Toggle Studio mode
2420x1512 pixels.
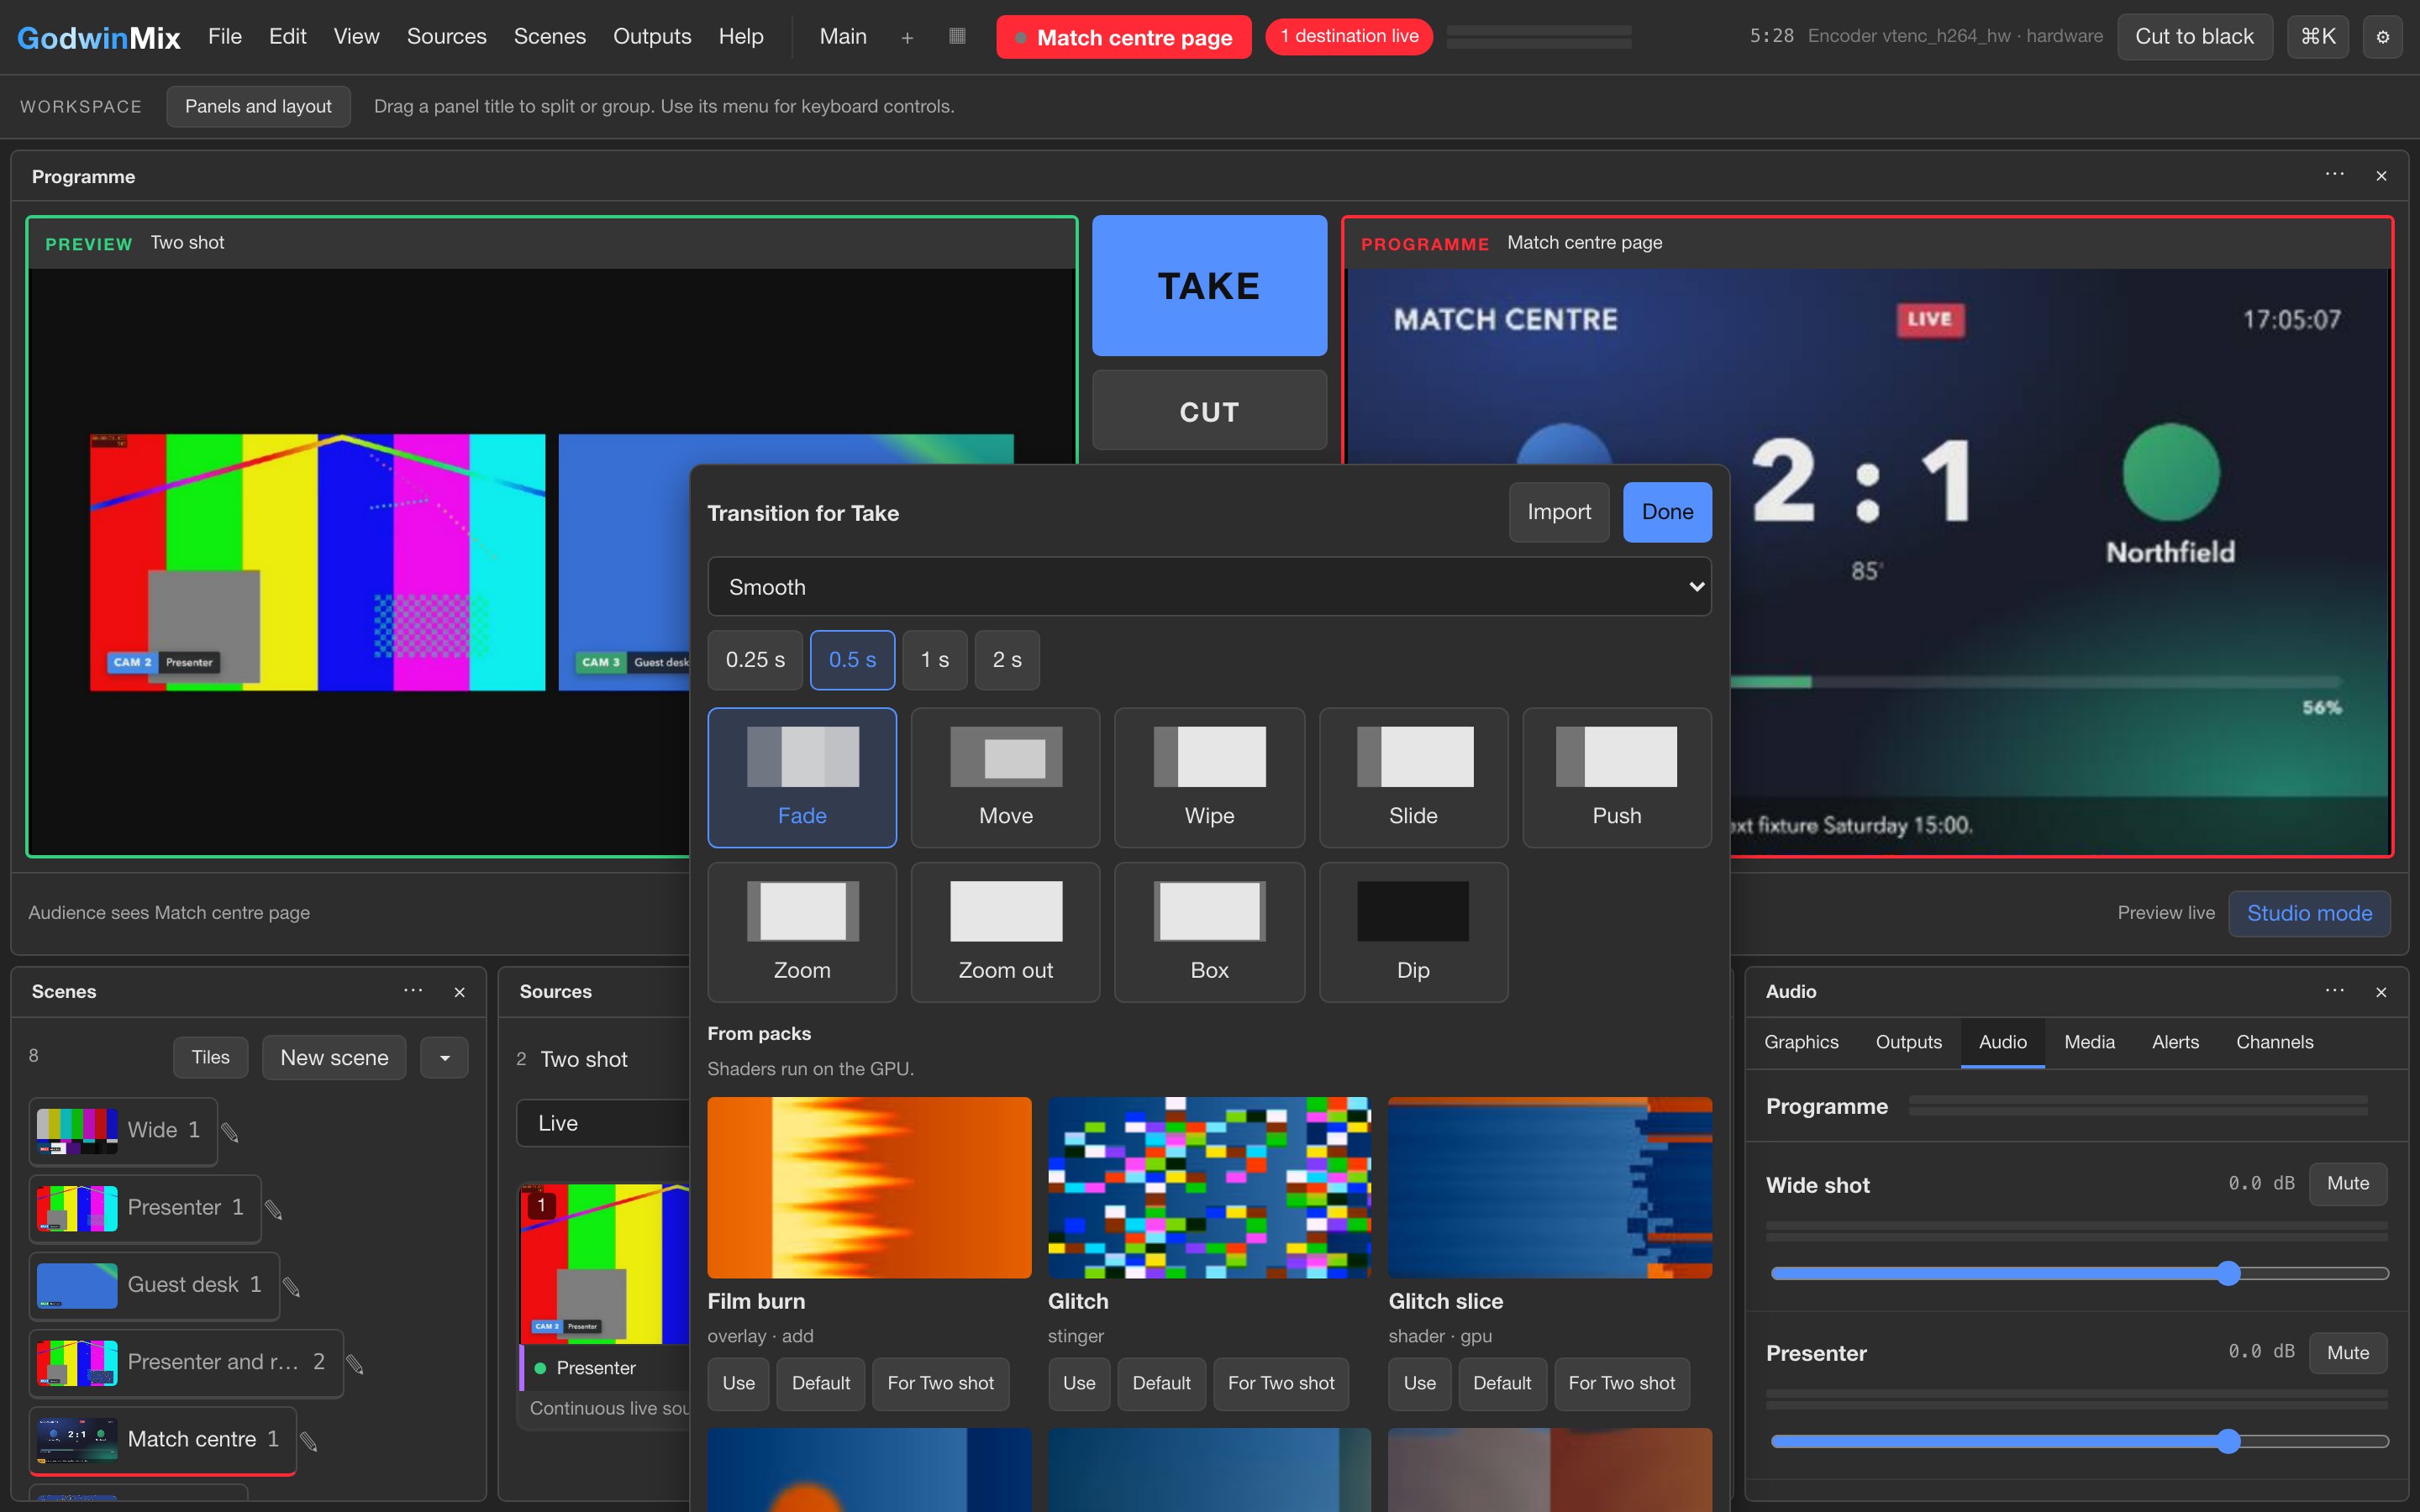[x=2309, y=913]
